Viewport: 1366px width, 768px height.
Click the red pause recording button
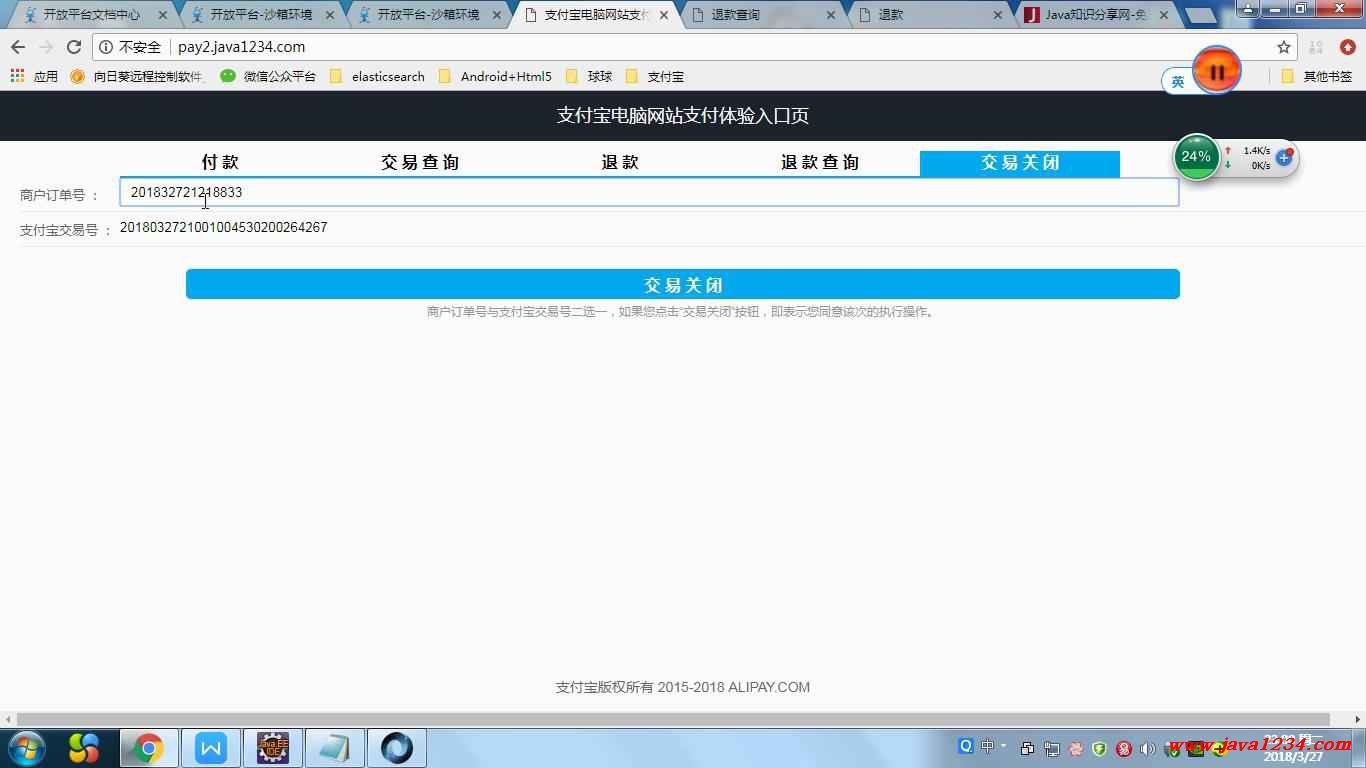(x=1217, y=71)
